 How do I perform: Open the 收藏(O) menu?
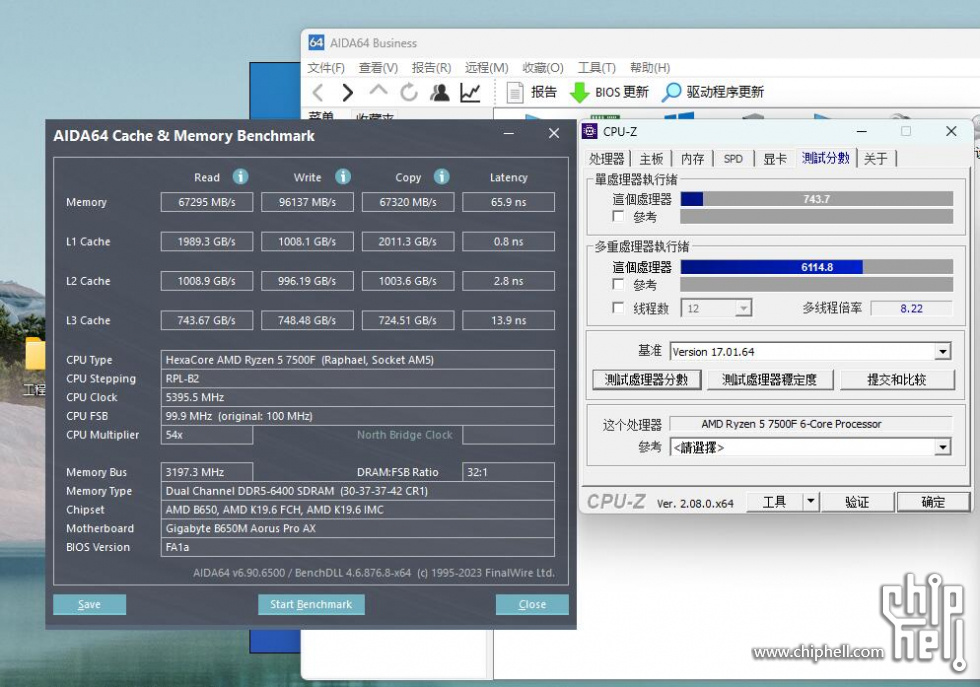(x=542, y=68)
